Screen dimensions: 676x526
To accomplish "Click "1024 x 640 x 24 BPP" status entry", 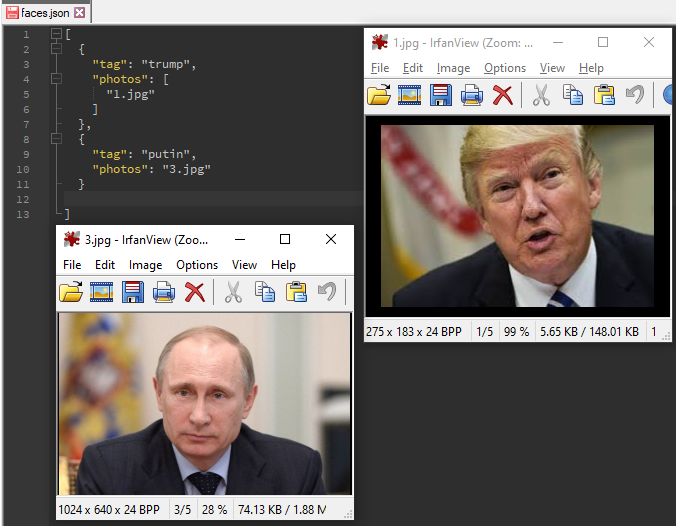I will (109, 510).
